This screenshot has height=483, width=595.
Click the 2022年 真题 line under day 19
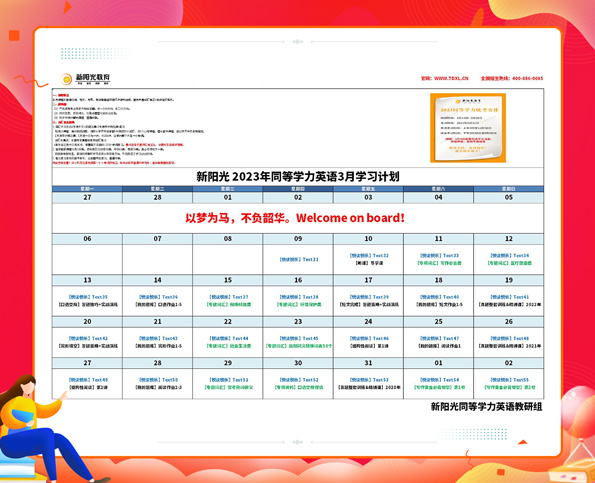pyautogui.click(x=510, y=305)
